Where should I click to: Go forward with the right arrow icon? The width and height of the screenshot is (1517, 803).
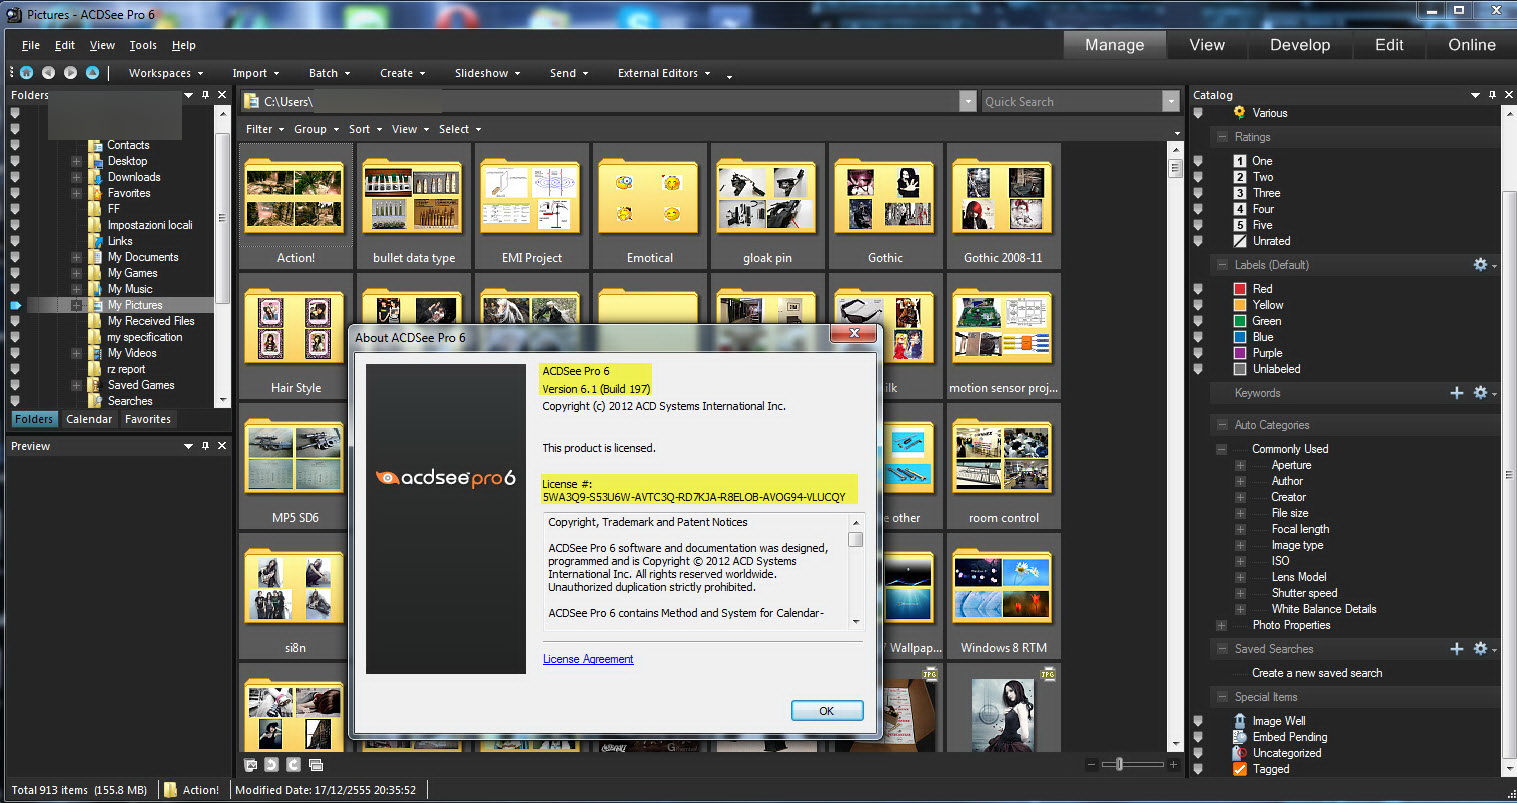(x=70, y=72)
